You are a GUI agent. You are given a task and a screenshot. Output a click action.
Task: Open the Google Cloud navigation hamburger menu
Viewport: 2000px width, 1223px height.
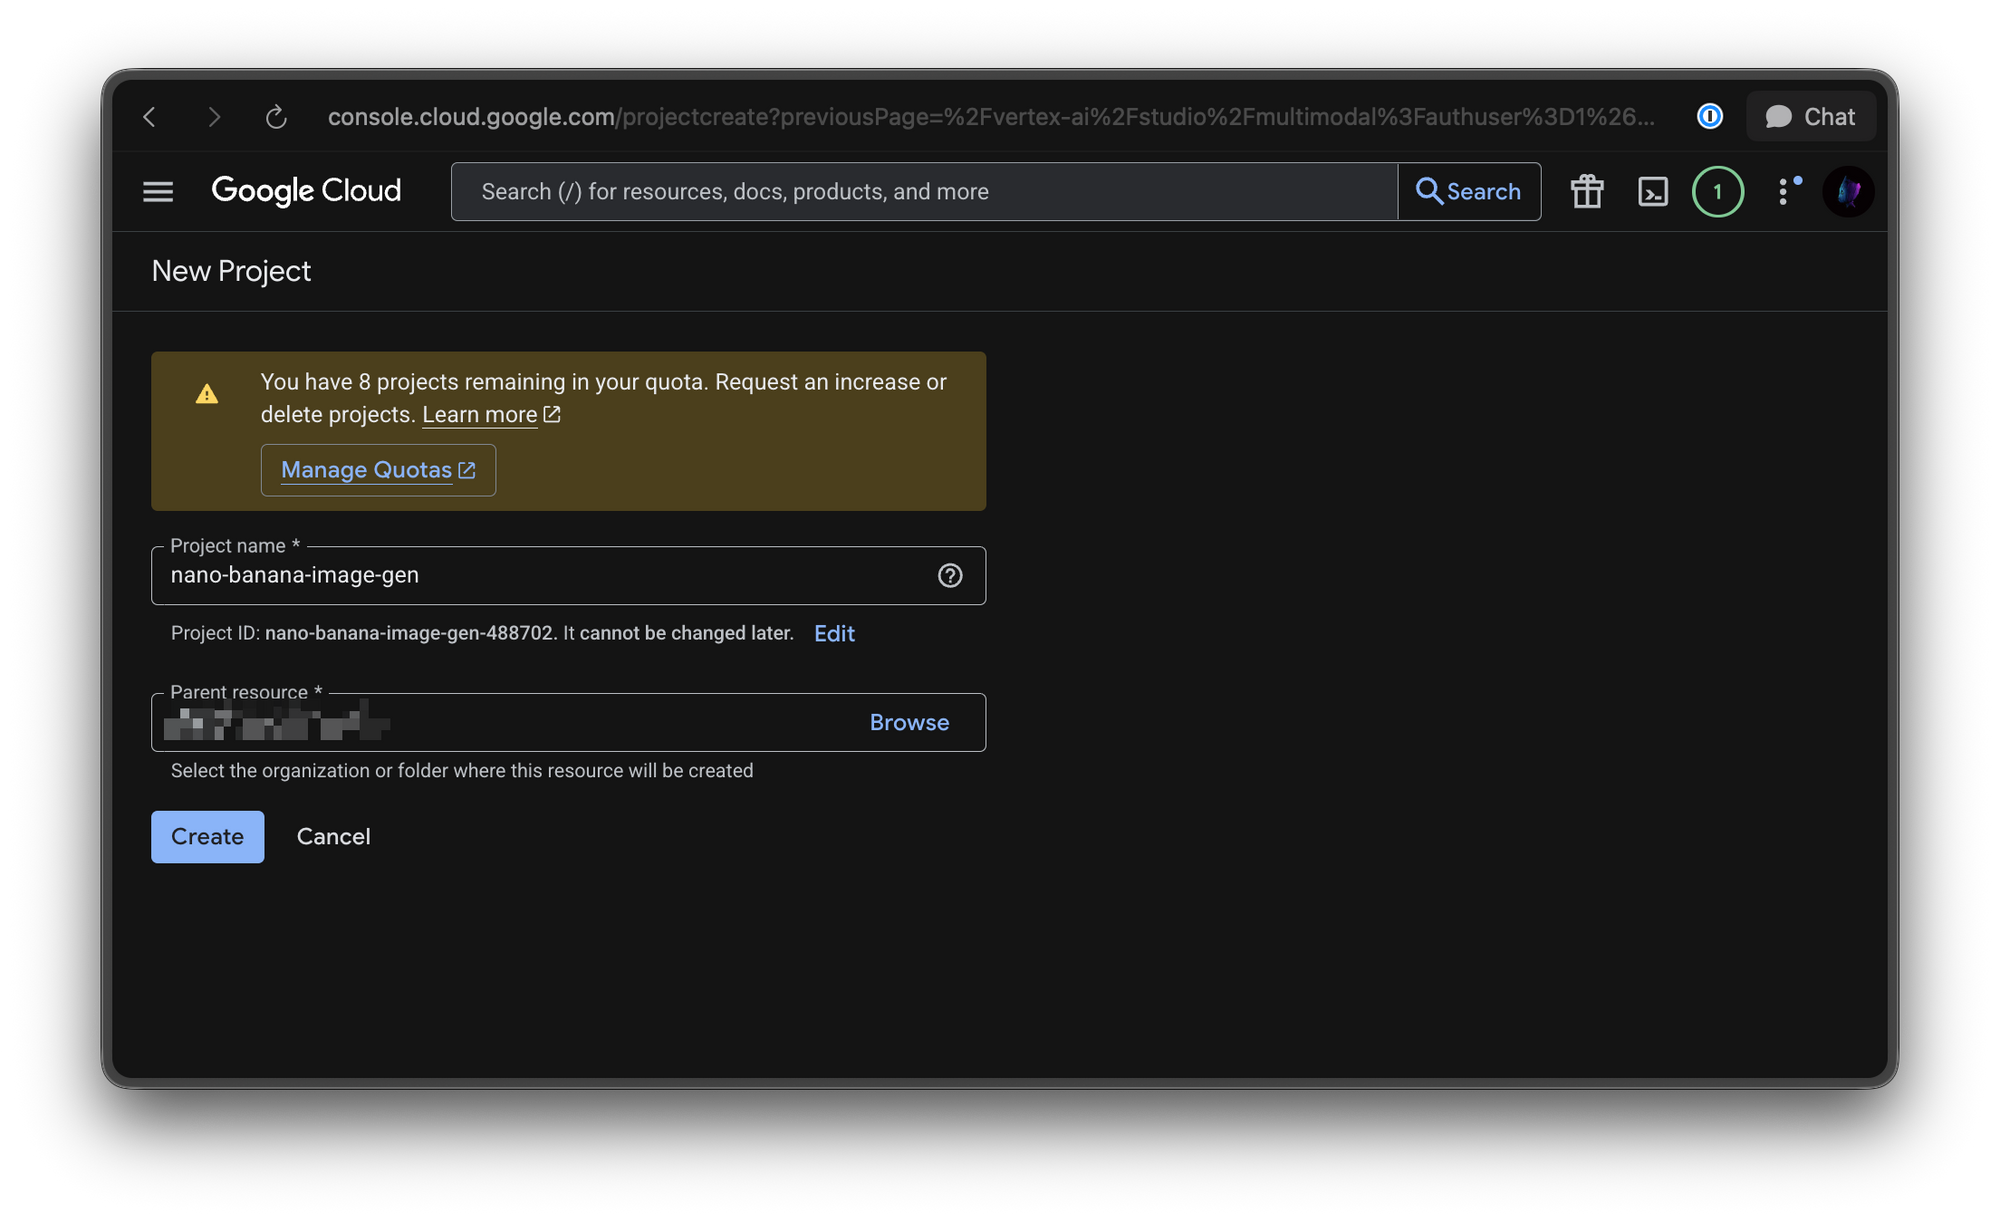click(158, 191)
